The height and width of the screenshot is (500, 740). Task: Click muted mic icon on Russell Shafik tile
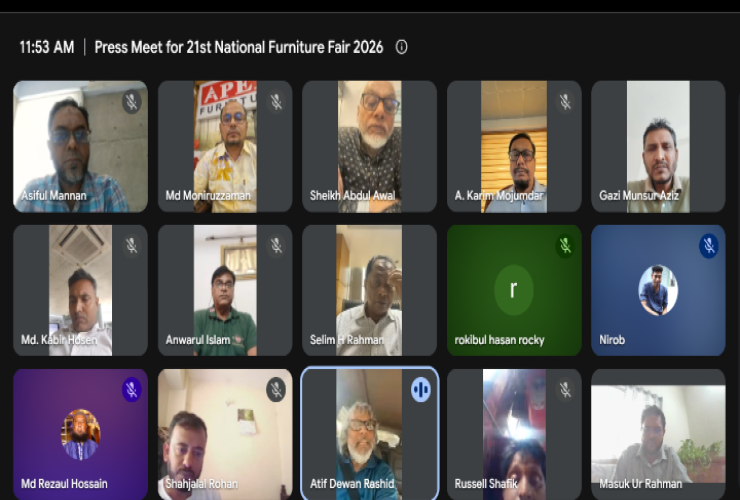click(x=565, y=390)
